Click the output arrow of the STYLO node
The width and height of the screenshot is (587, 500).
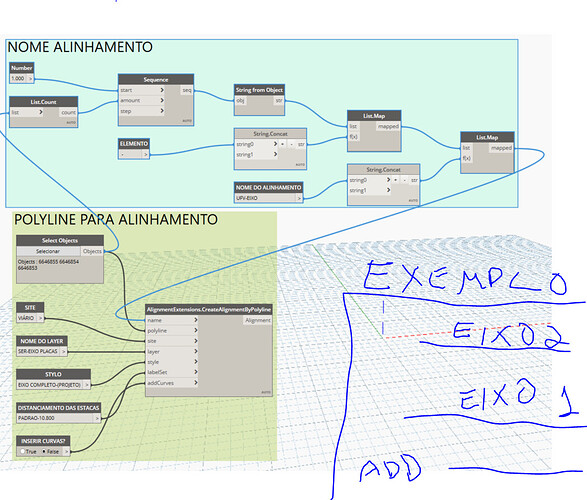[x=87, y=385]
